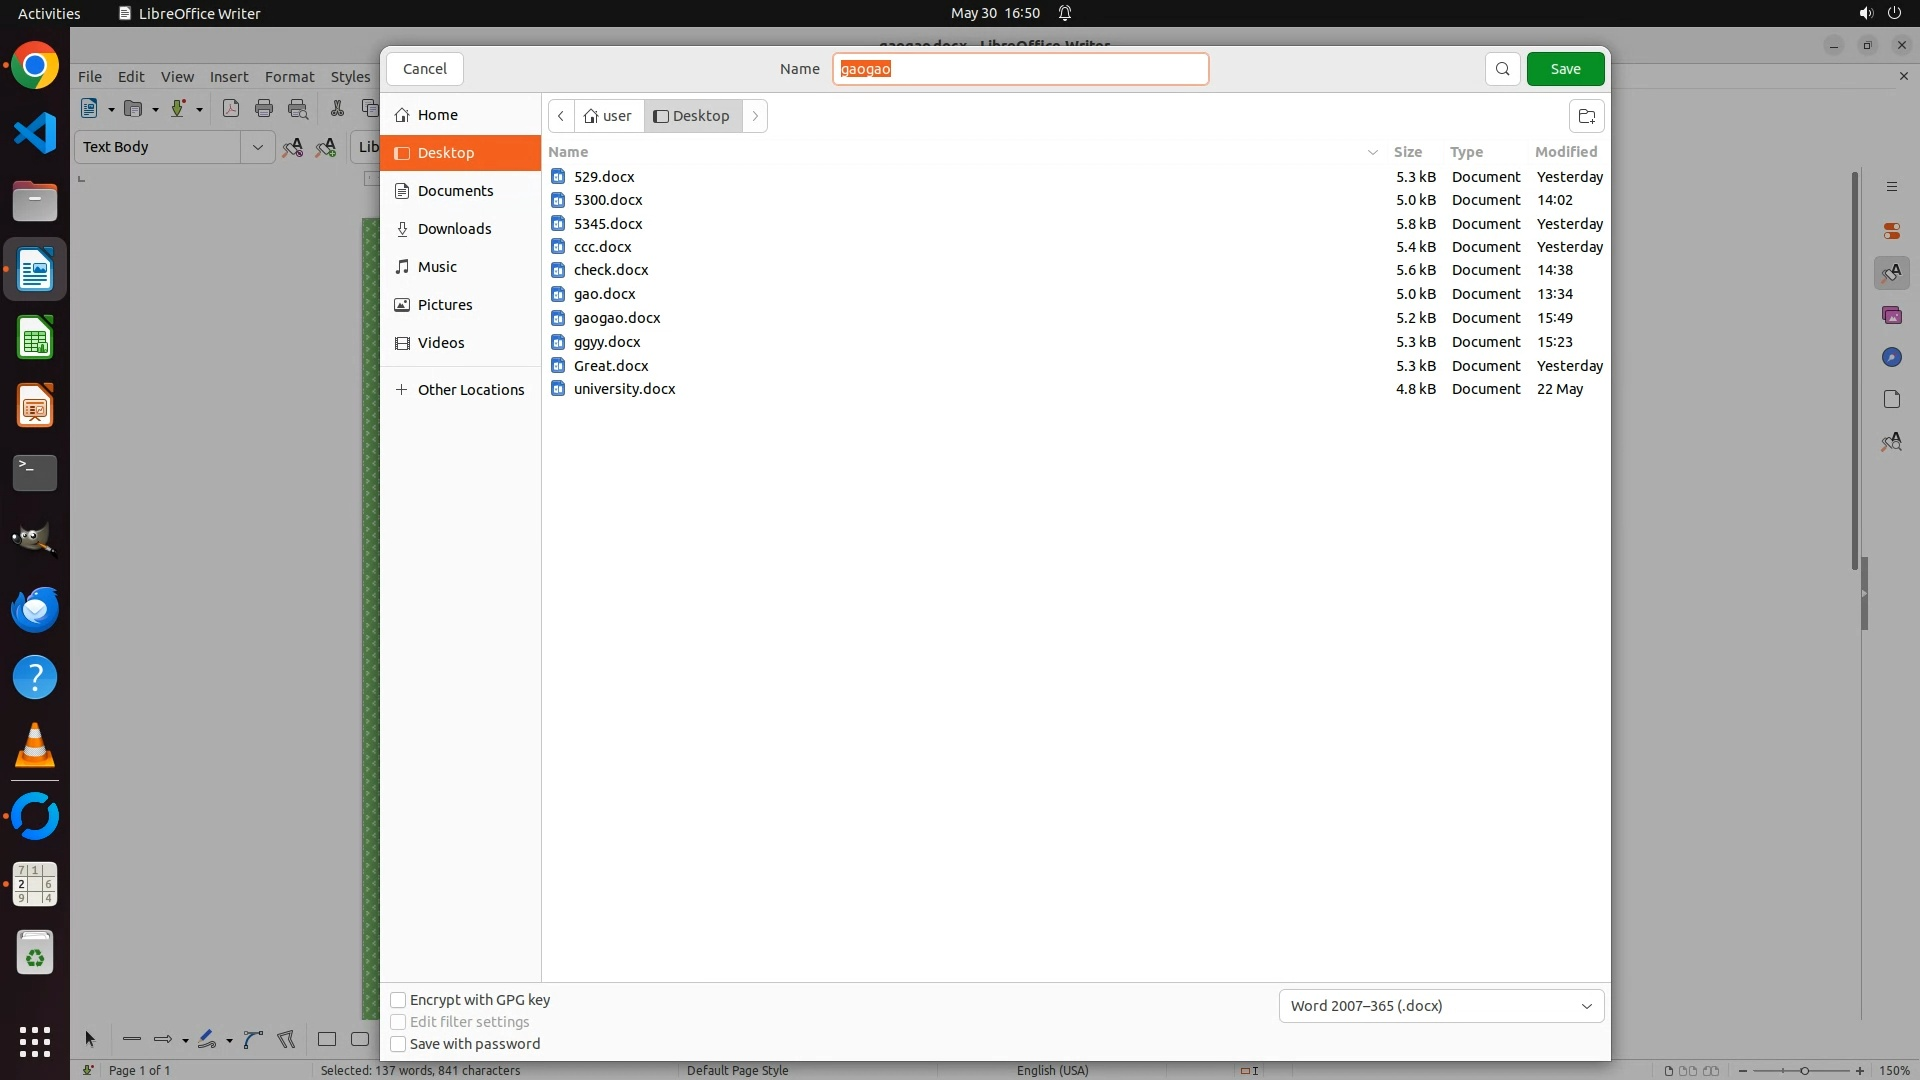Create a new folder with folder icon
The image size is (1920, 1080).
(1586, 116)
